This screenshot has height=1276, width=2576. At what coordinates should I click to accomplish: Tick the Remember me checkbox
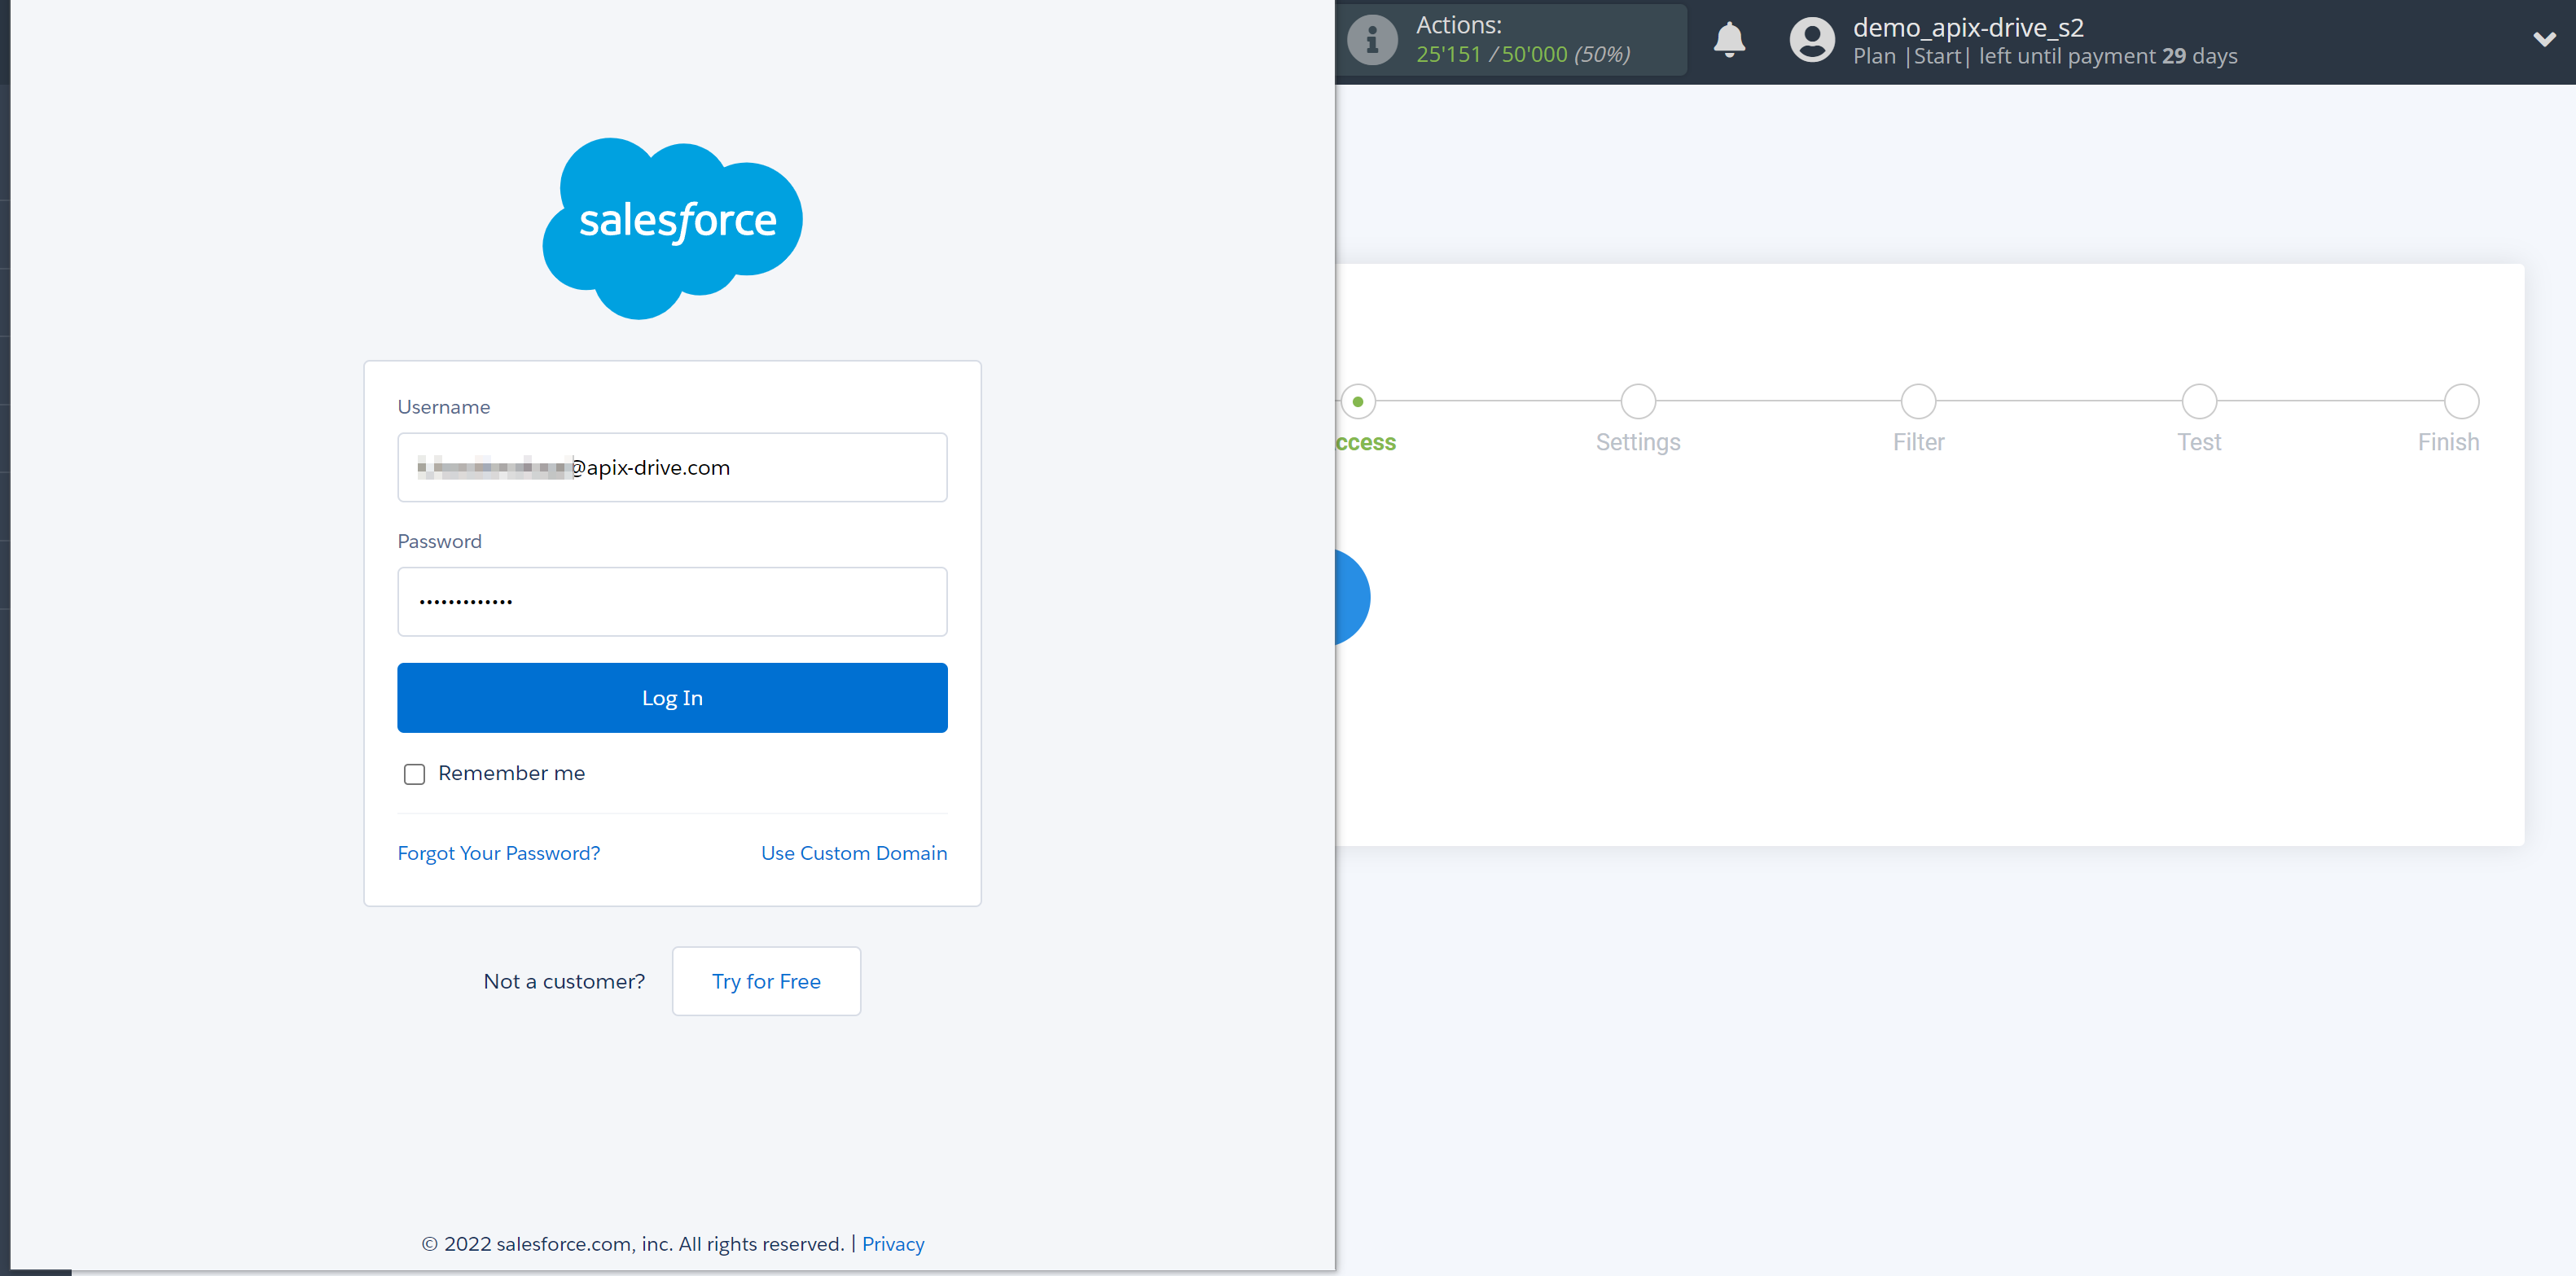pos(414,774)
